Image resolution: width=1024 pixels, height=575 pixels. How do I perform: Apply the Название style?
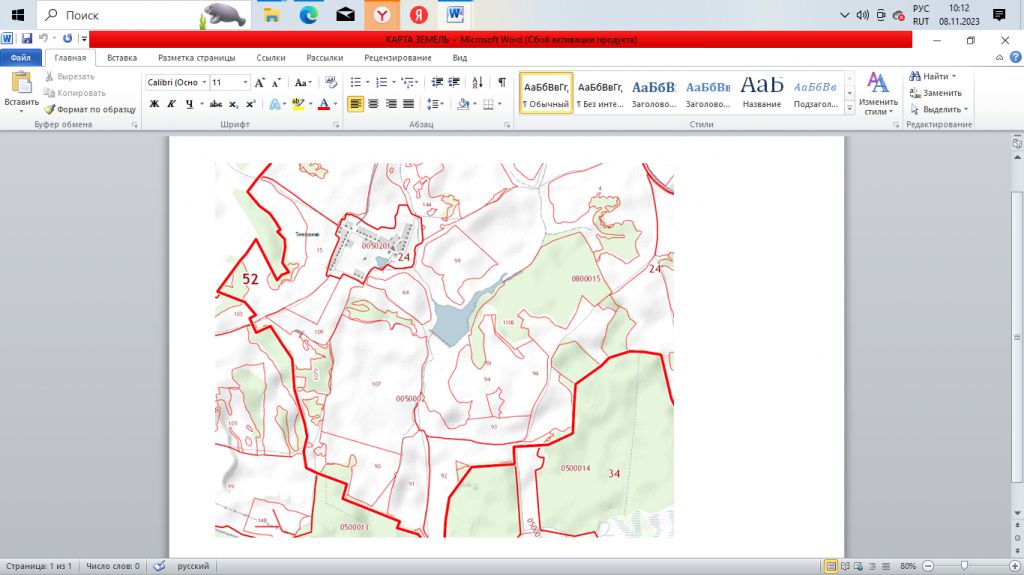tap(761, 93)
